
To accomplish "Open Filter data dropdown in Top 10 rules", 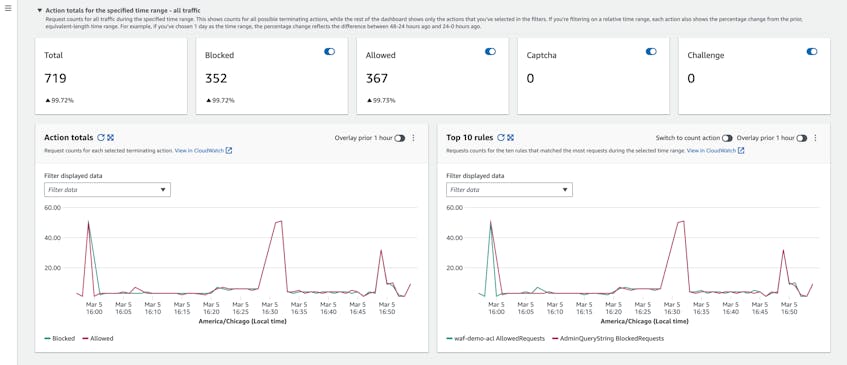I will 509,190.
